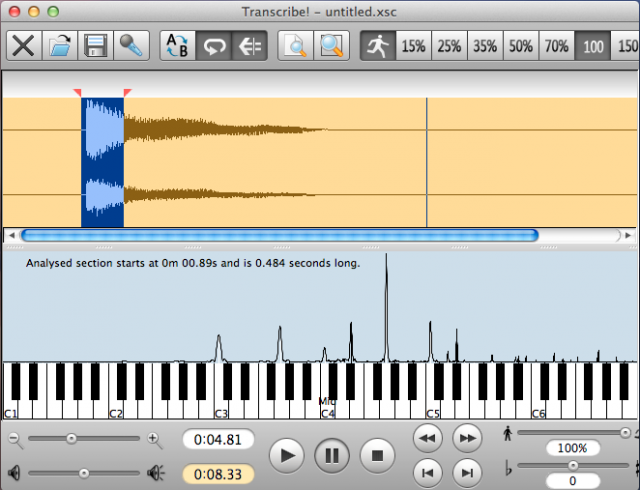Stop playback with the square stop button
Viewport: 640px width, 490px height.
click(377, 456)
